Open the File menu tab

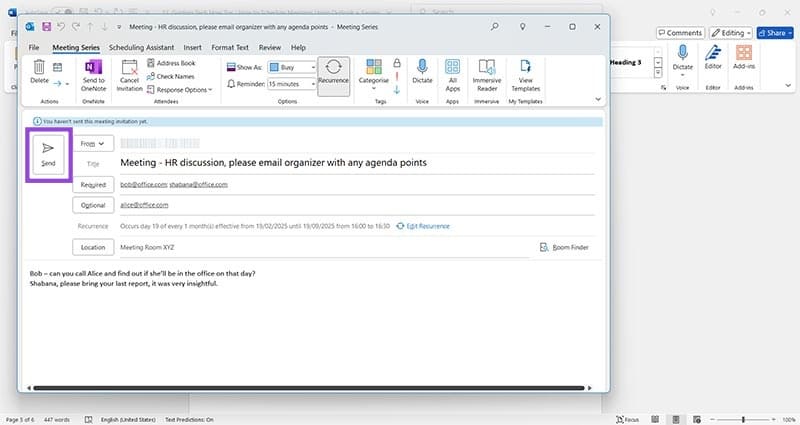coord(34,47)
